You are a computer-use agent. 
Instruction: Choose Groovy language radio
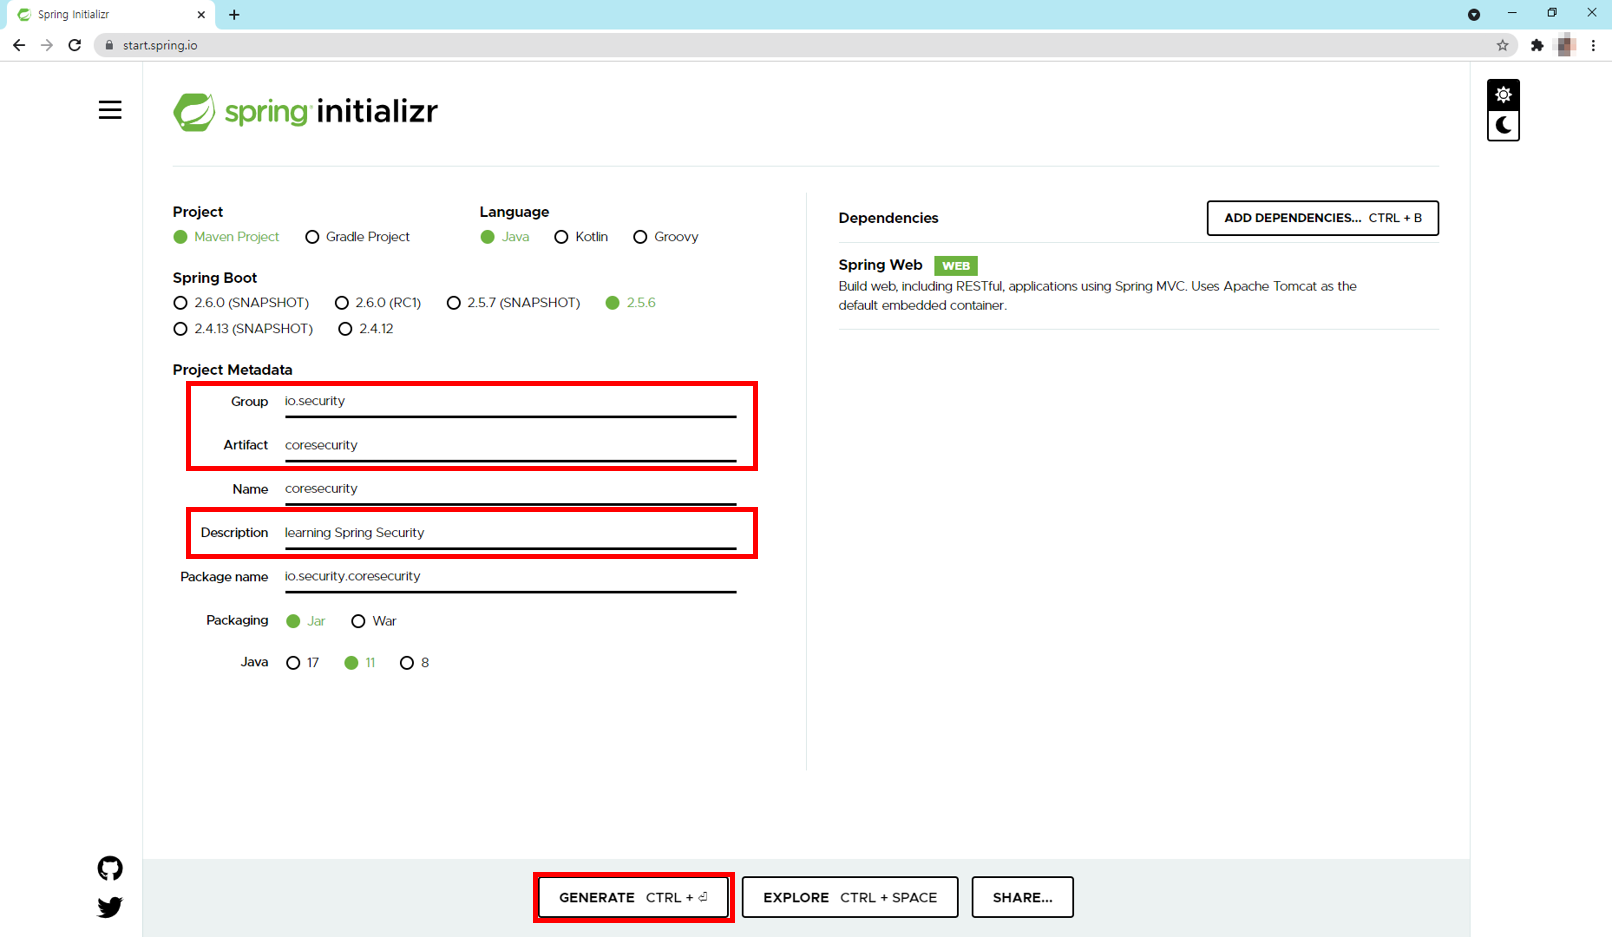pos(666,237)
